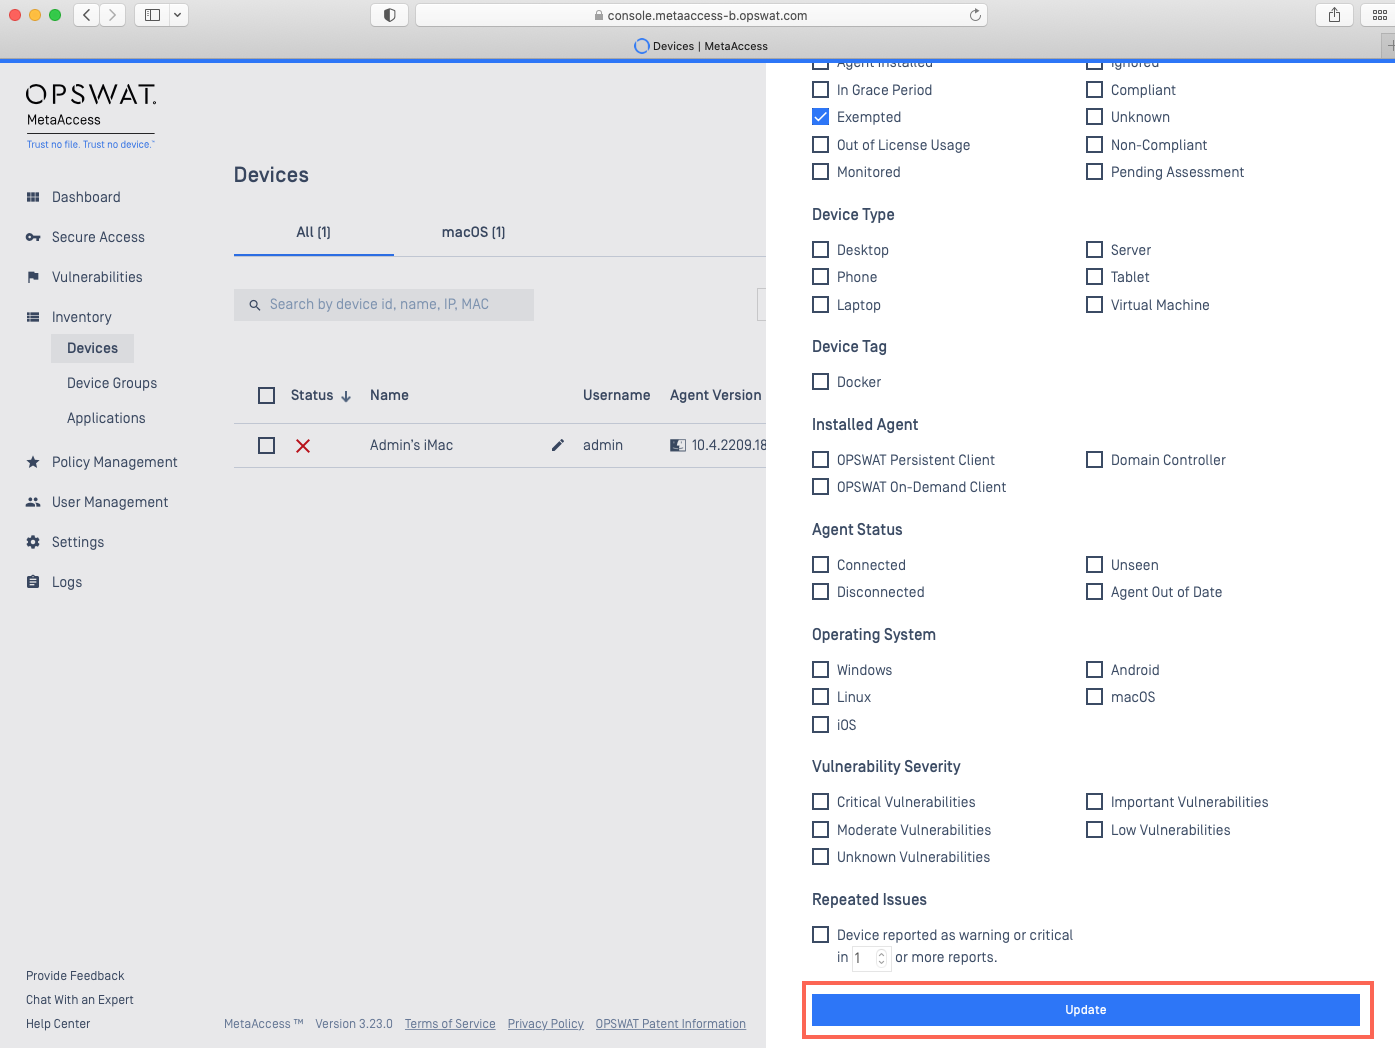The height and width of the screenshot is (1060, 1396).
Task: Go back in Safari history
Action: pyautogui.click(x=86, y=15)
